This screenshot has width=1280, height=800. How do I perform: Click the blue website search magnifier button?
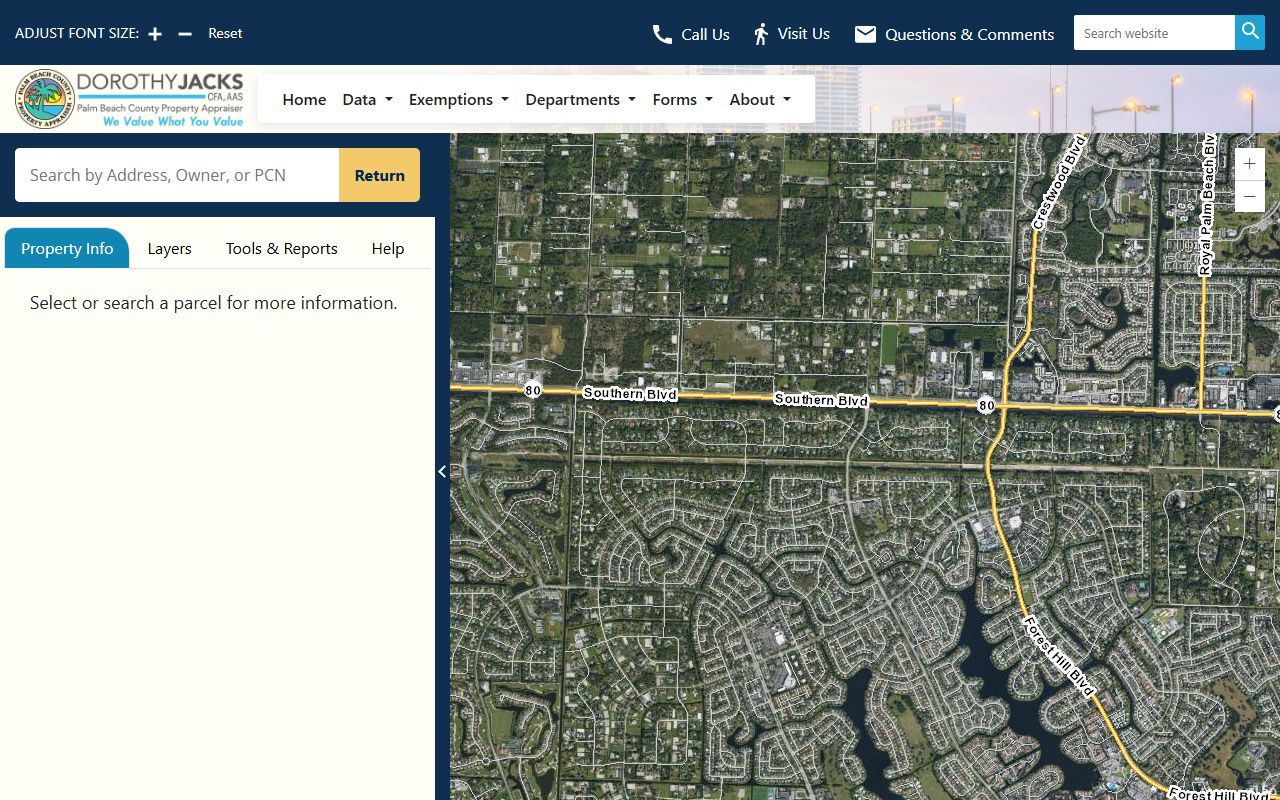click(1250, 32)
